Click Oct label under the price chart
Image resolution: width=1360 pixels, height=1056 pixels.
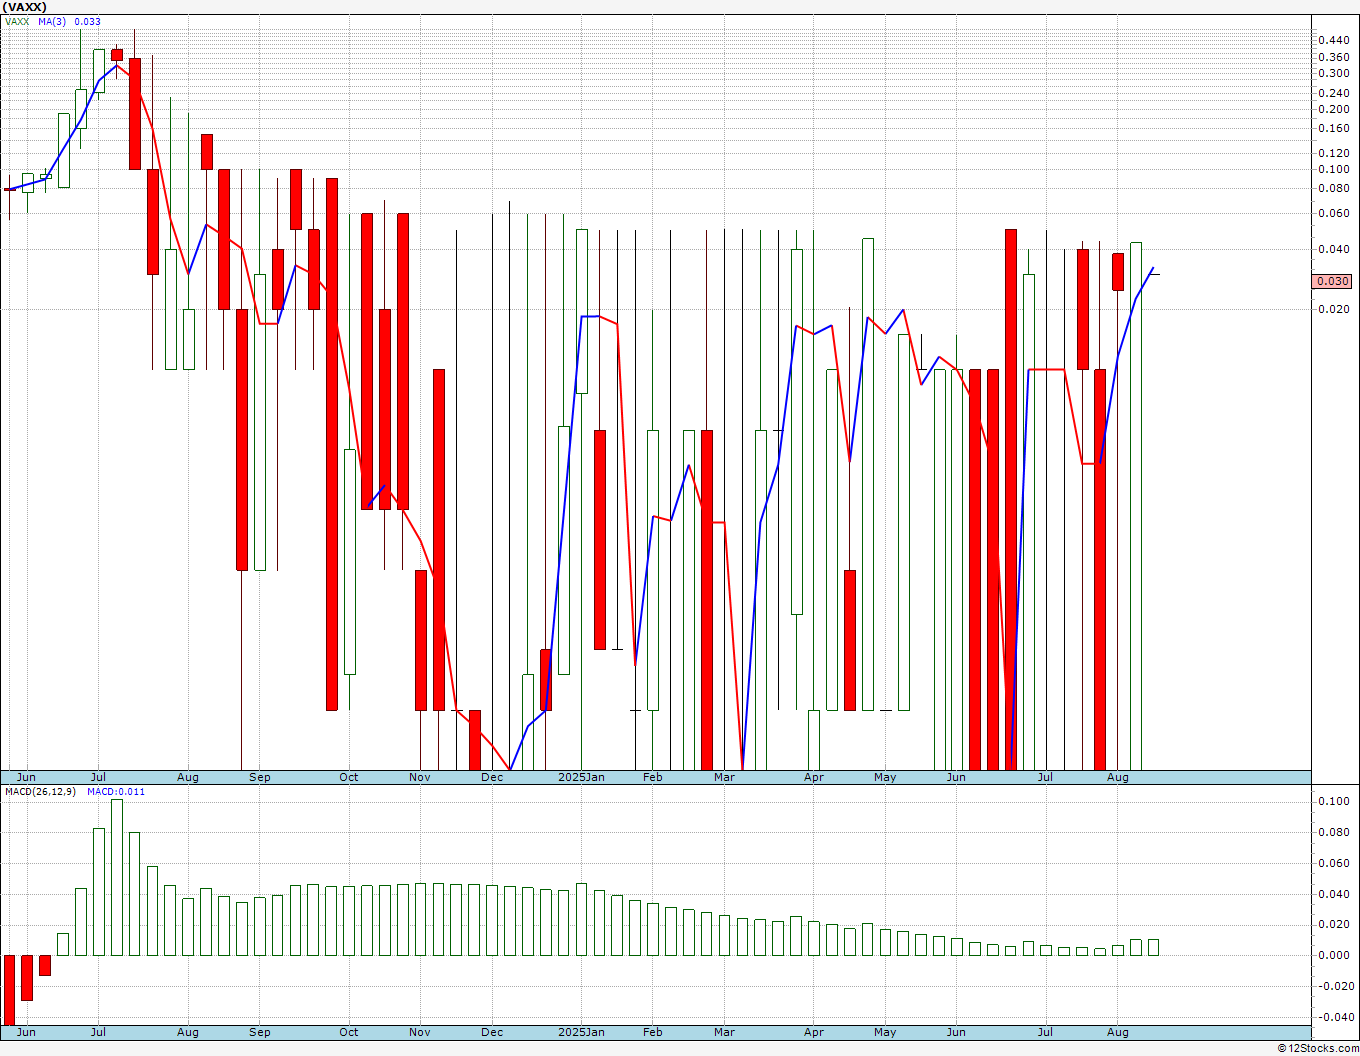click(348, 777)
